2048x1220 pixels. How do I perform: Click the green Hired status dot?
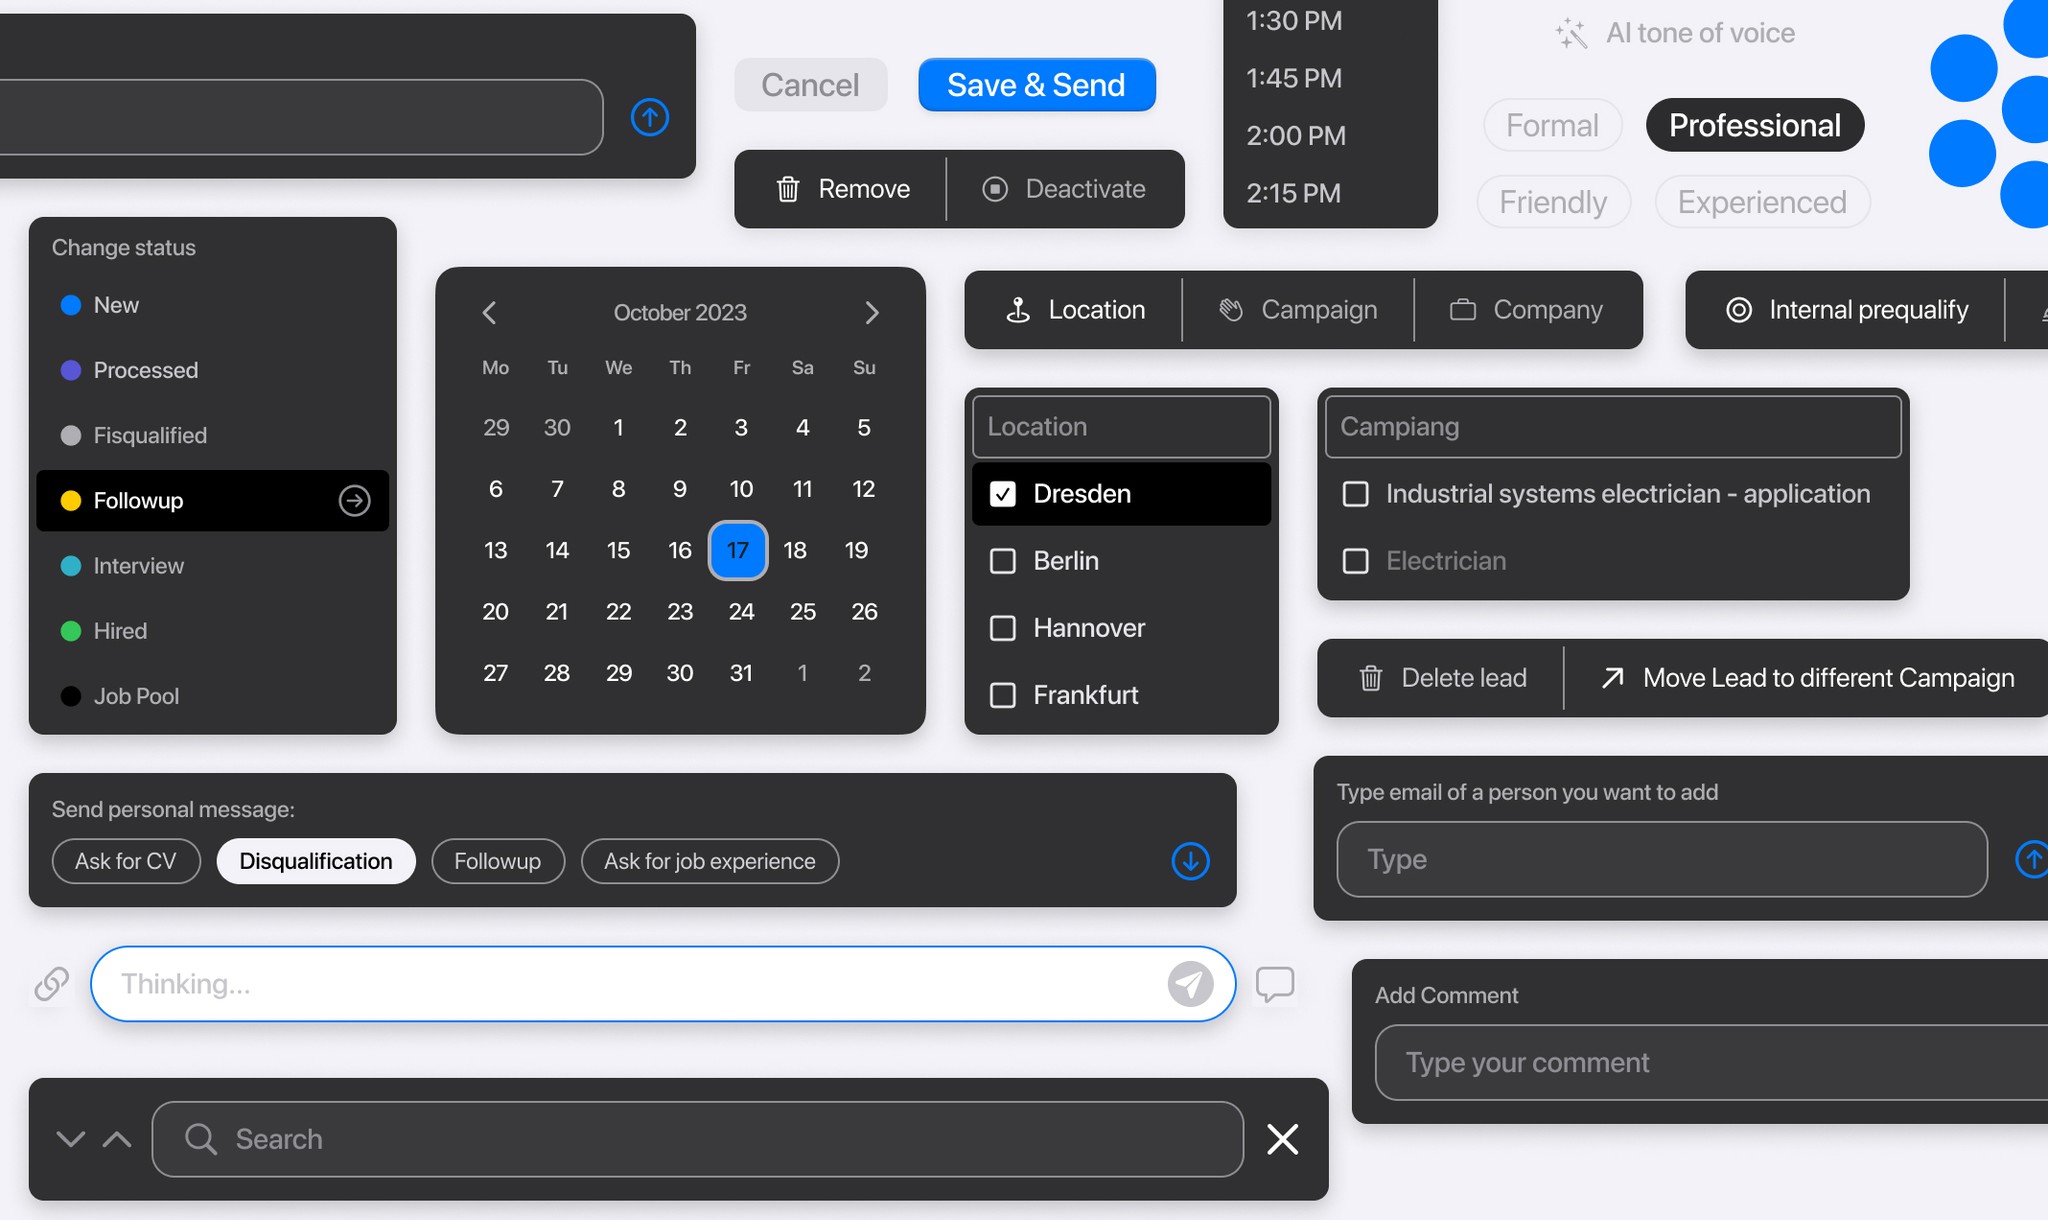pos(71,631)
